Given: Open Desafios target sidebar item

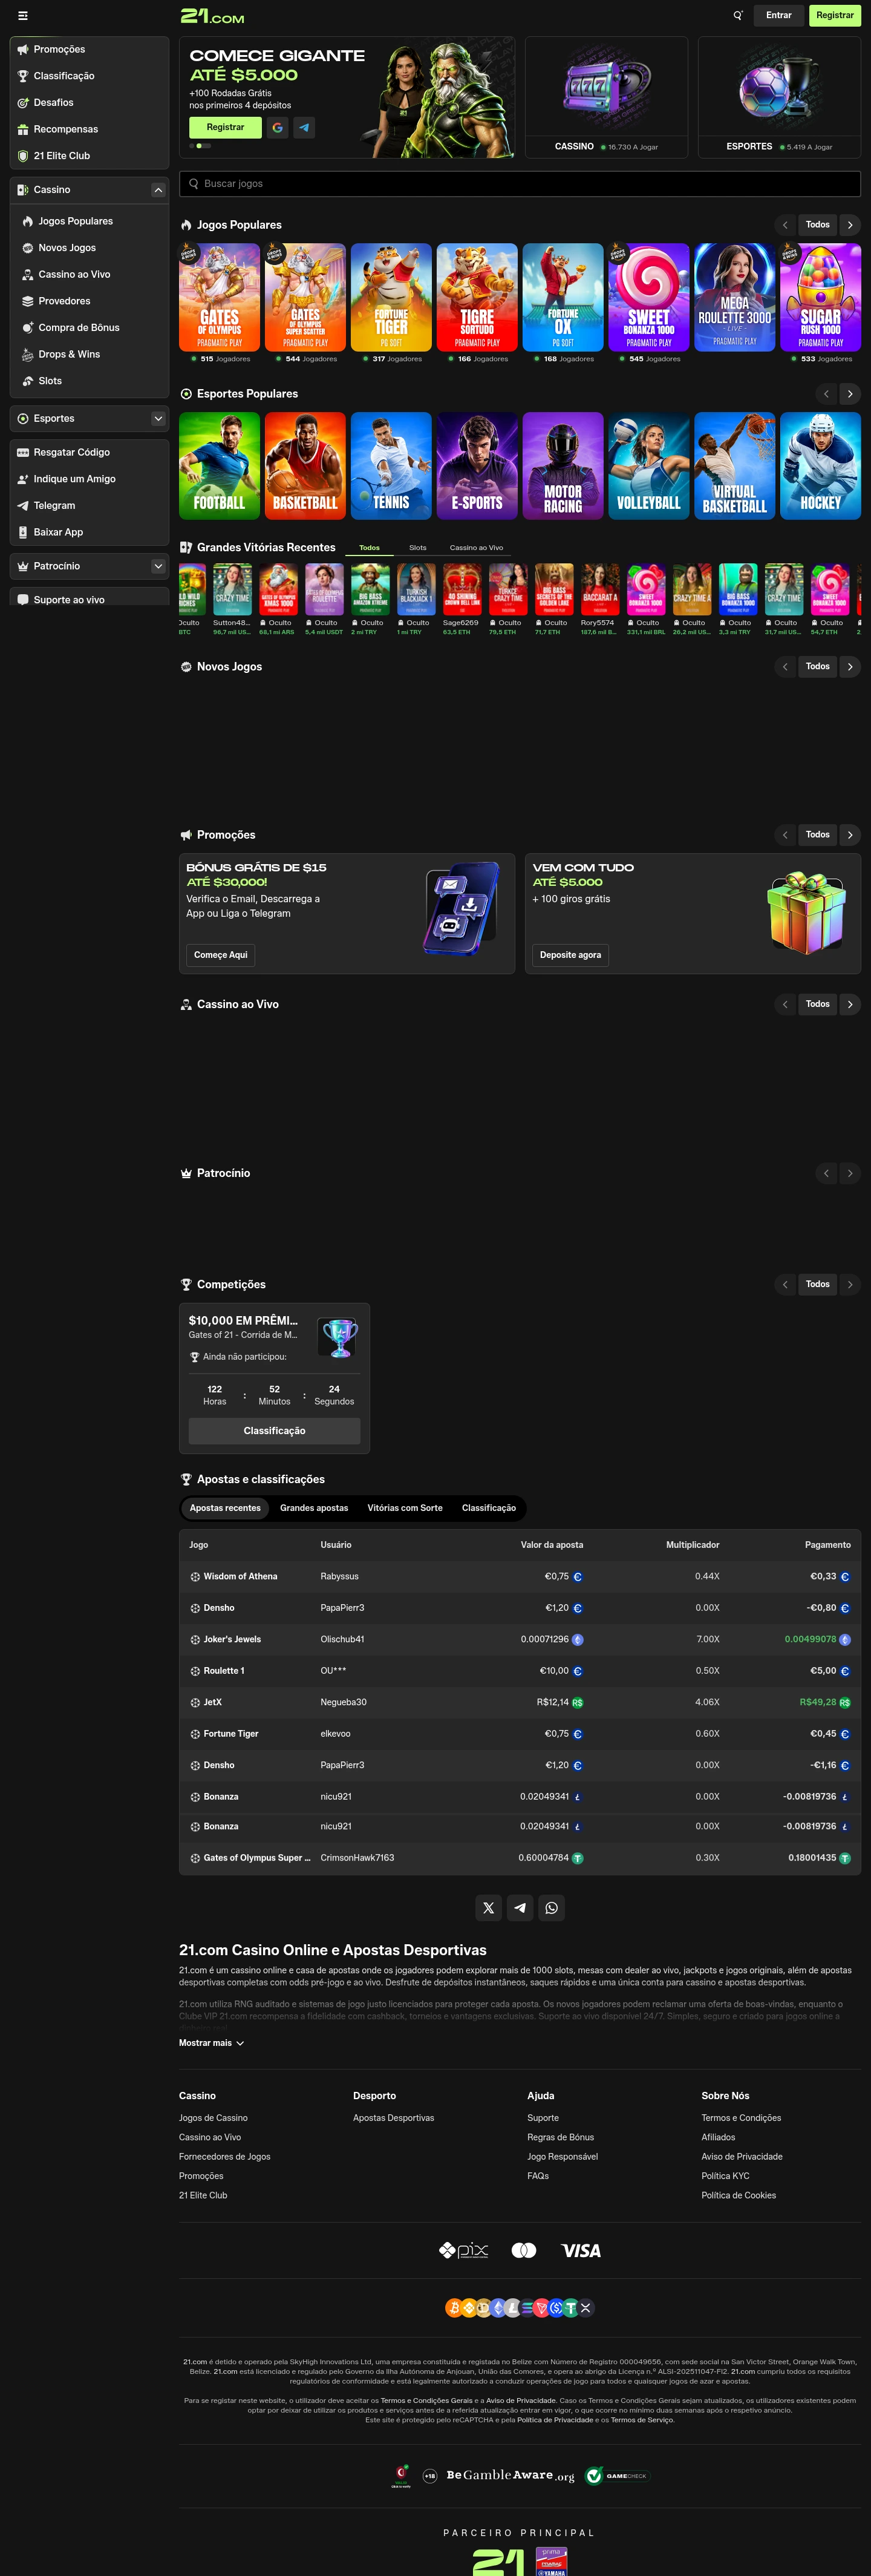Looking at the screenshot, I should tap(89, 102).
